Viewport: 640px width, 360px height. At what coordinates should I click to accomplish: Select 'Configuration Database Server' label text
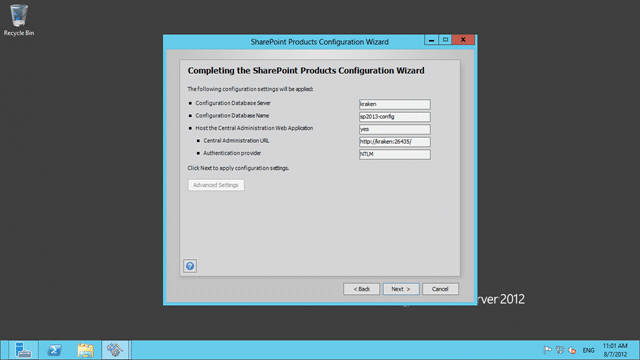233,103
